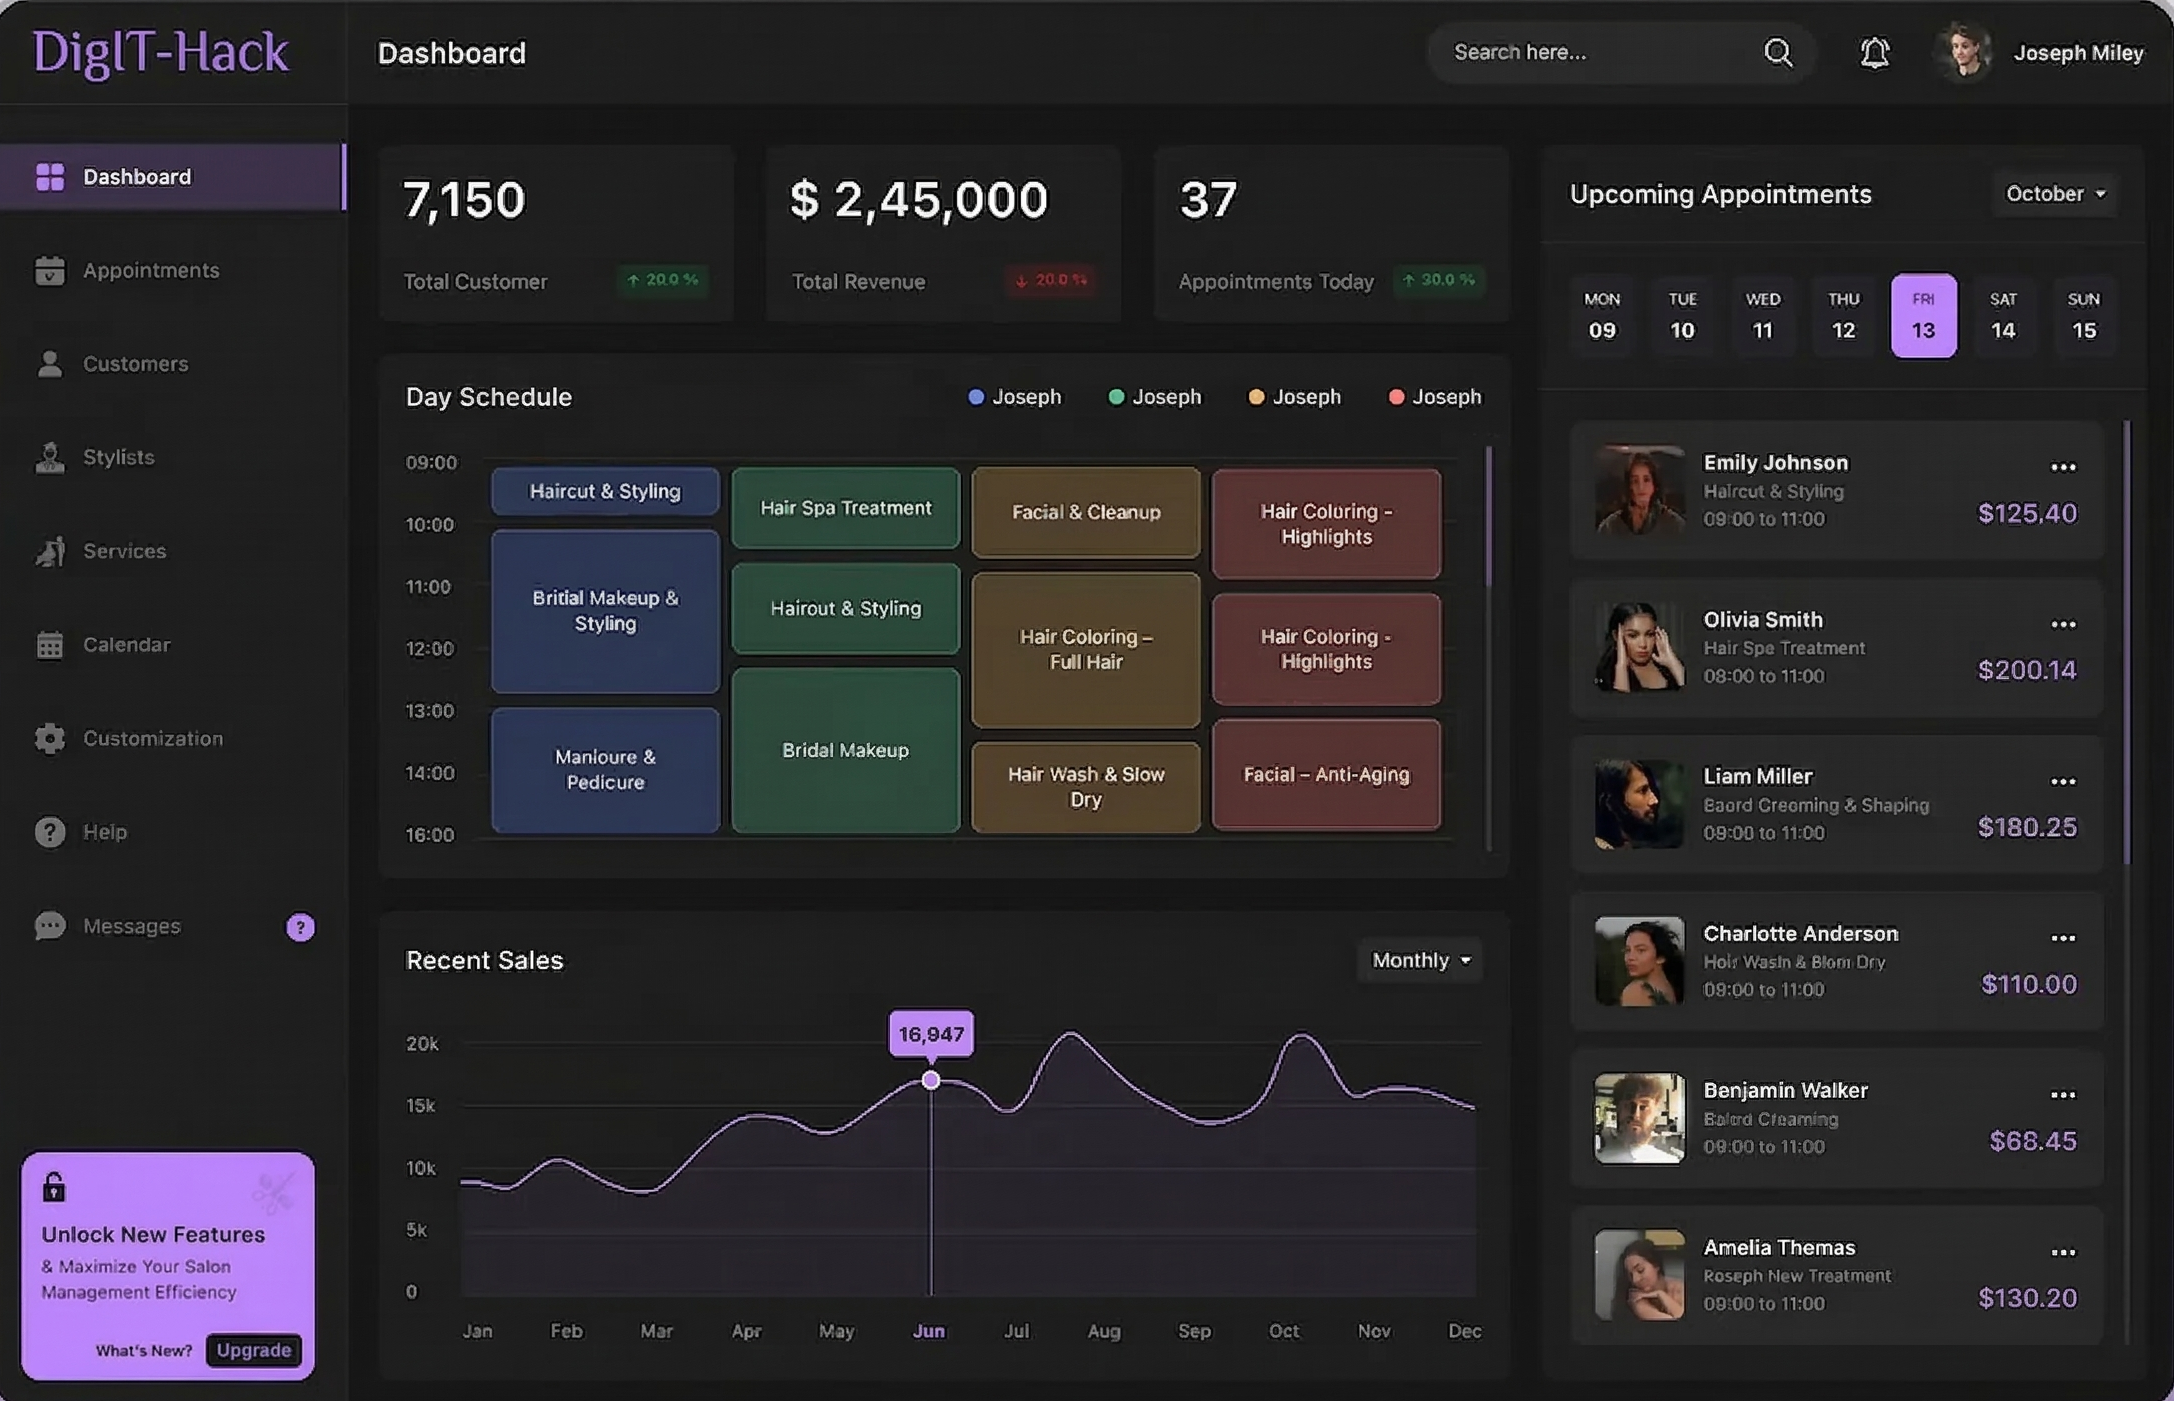Image resolution: width=2174 pixels, height=1401 pixels.
Task: Open options menu for Emily Johnson's appointment
Action: click(2063, 467)
